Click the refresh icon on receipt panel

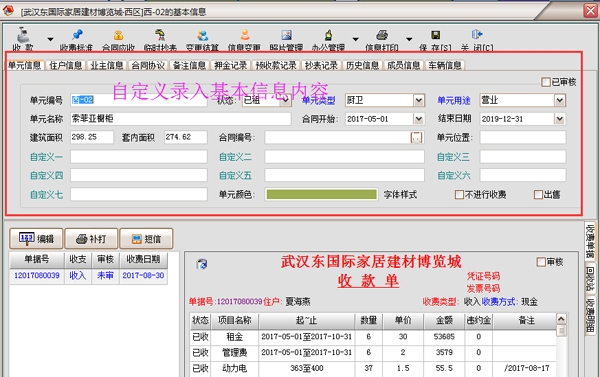(x=202, y=264)
